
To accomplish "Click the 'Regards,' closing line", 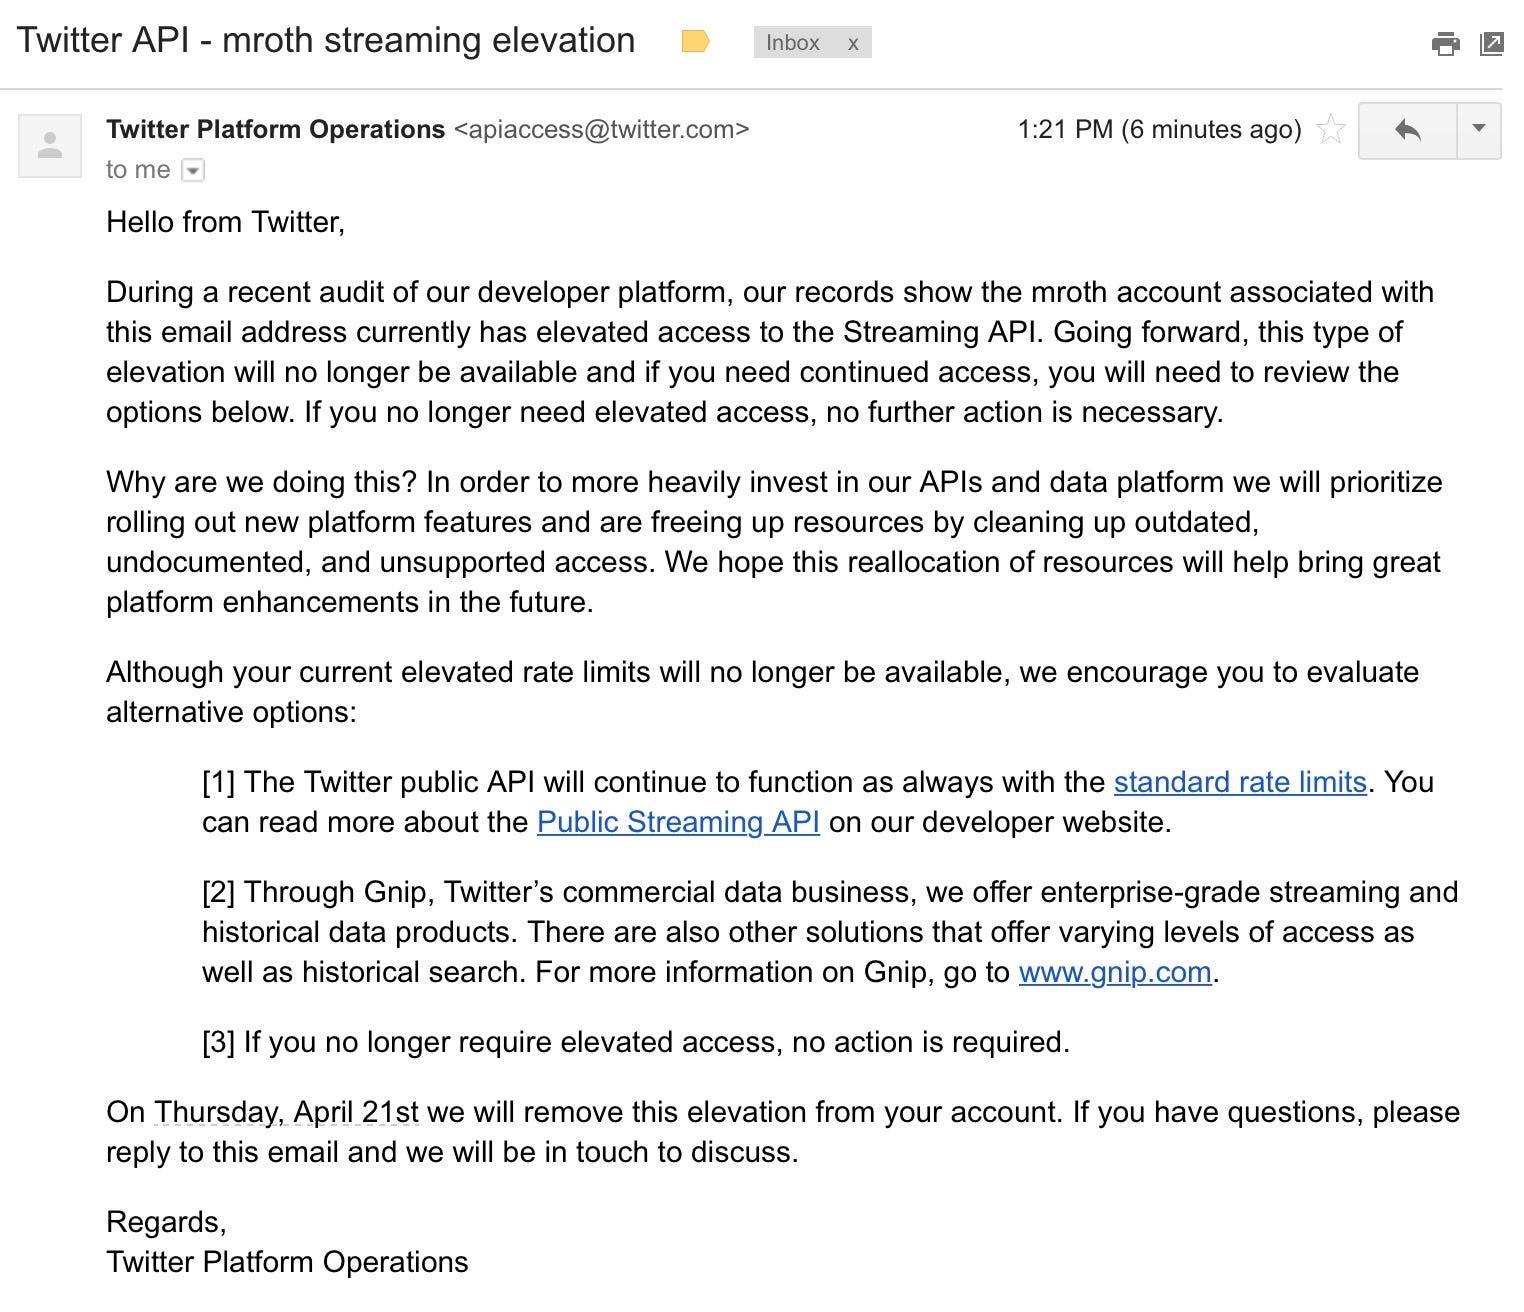I will pyautogui.click(x=166, y=1222).
